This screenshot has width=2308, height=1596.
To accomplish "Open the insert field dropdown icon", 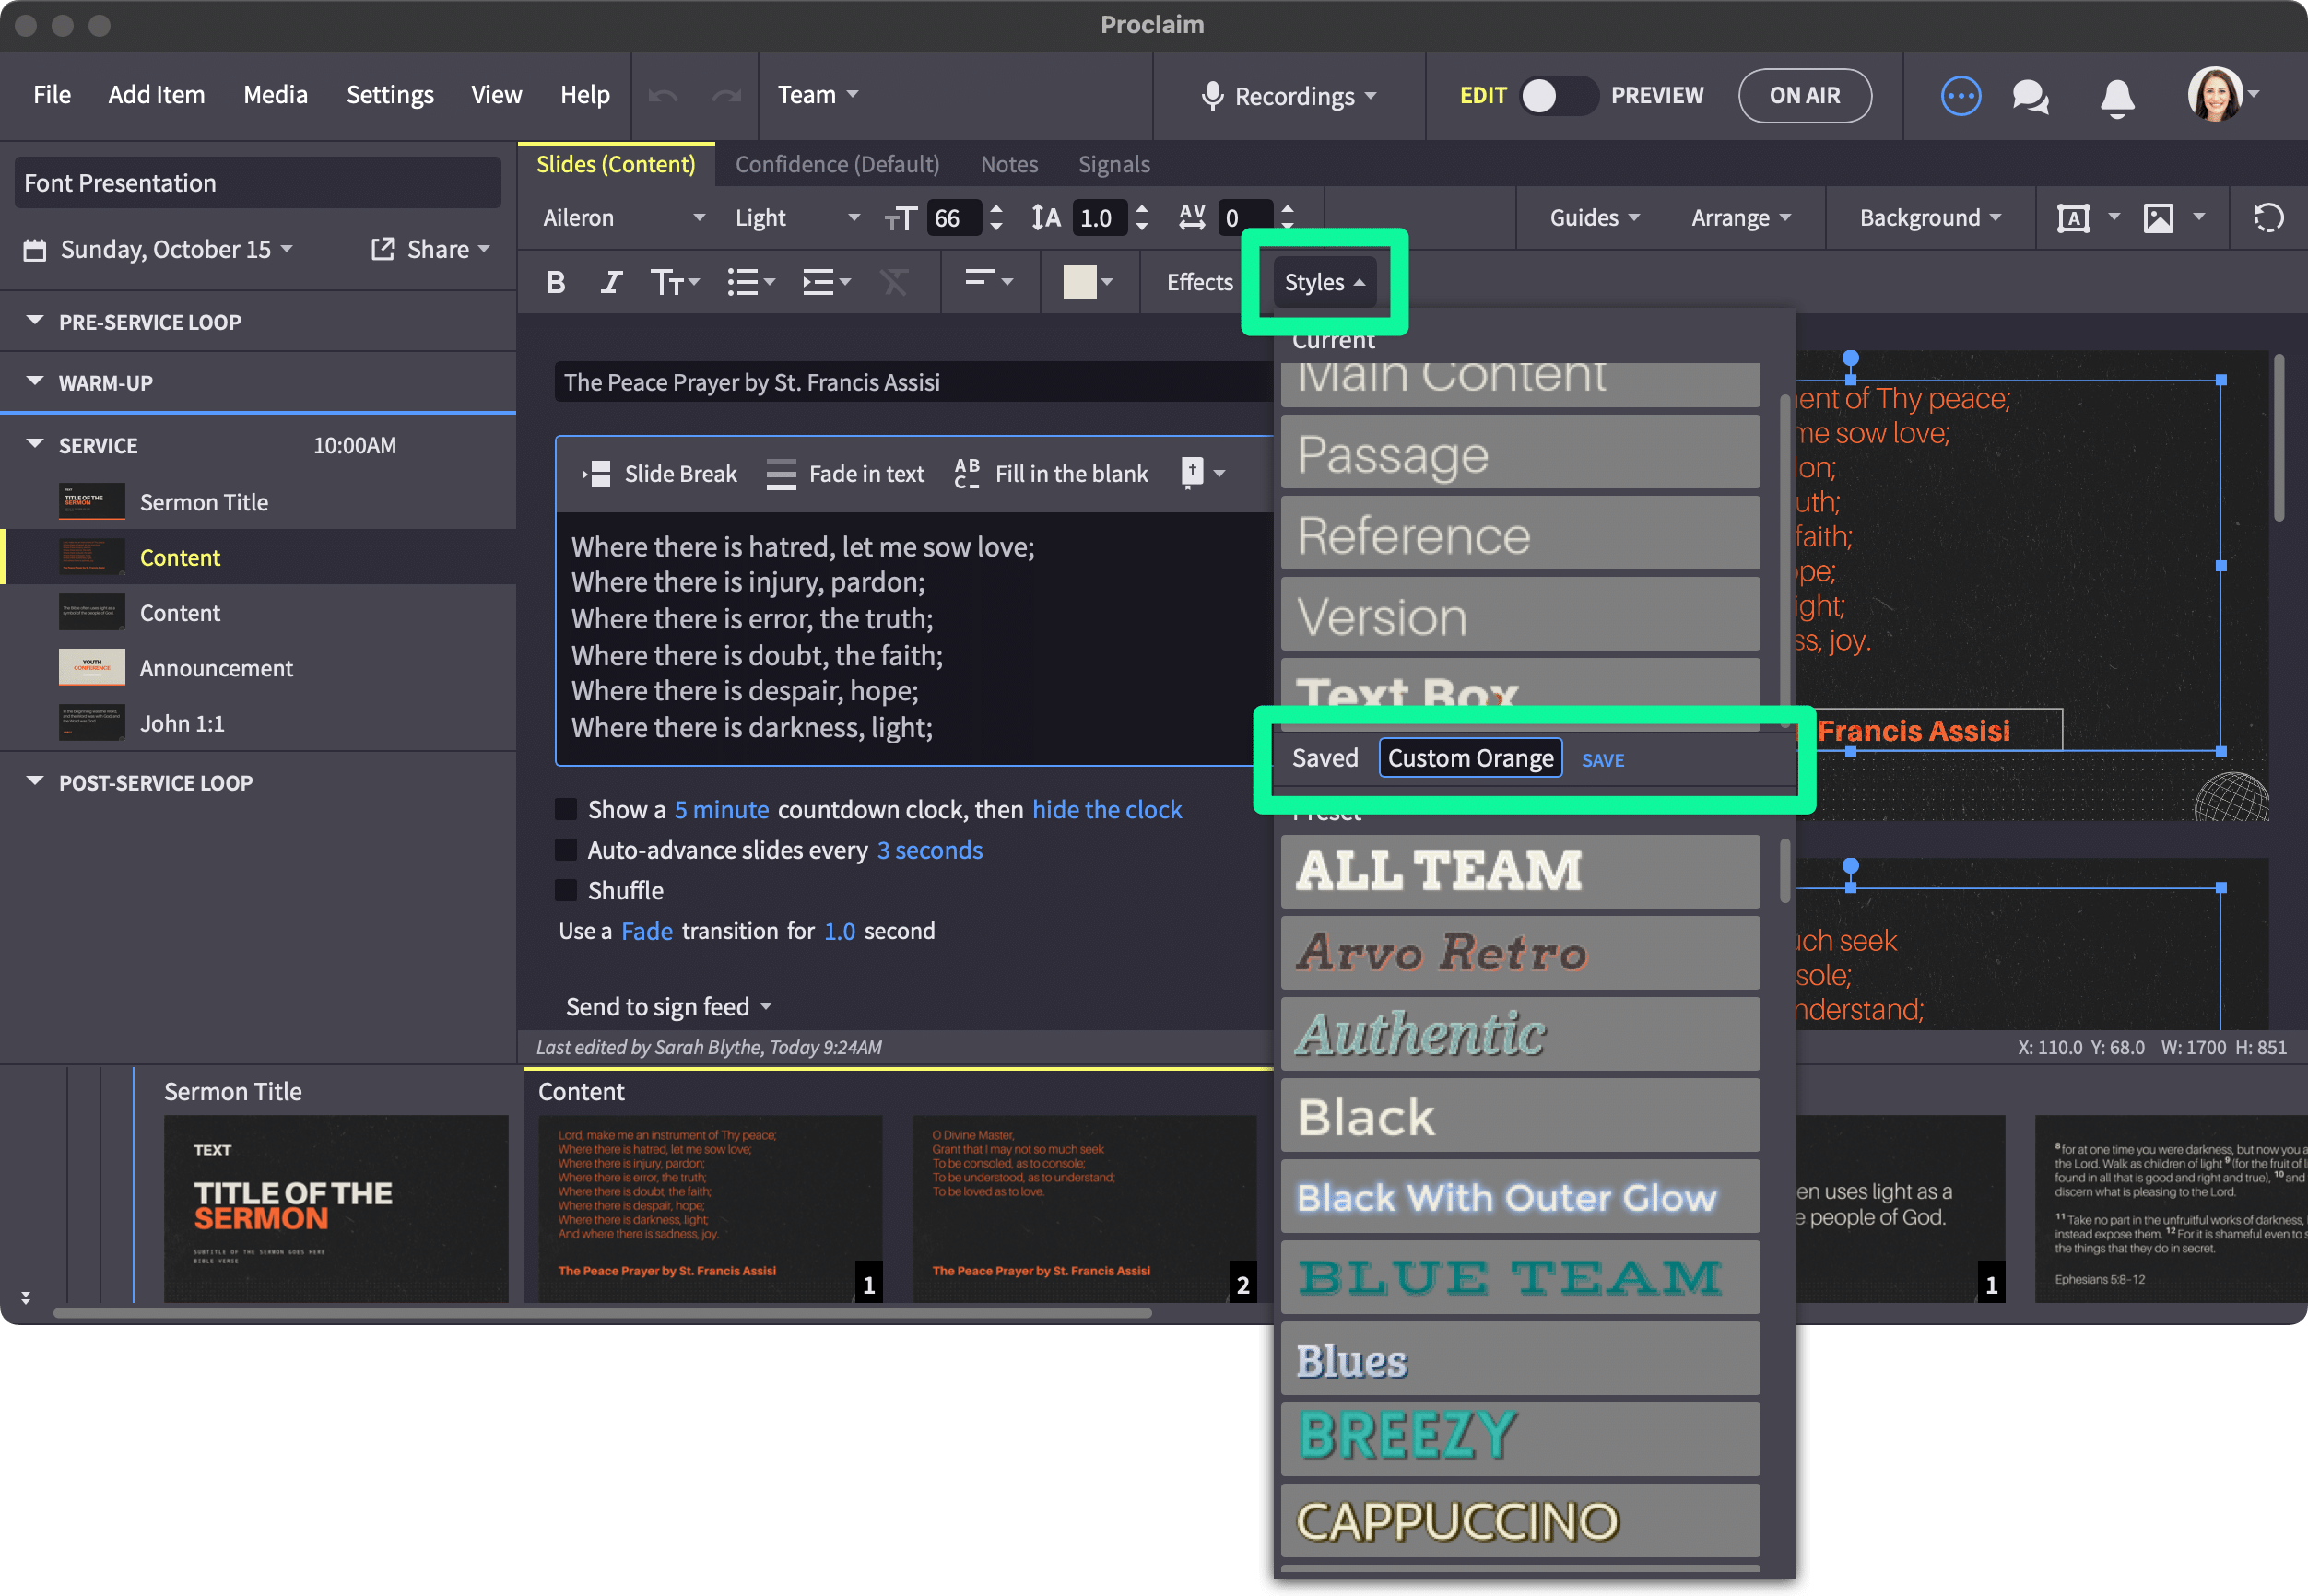I will pyautogui.click(x=1203, y=473).
